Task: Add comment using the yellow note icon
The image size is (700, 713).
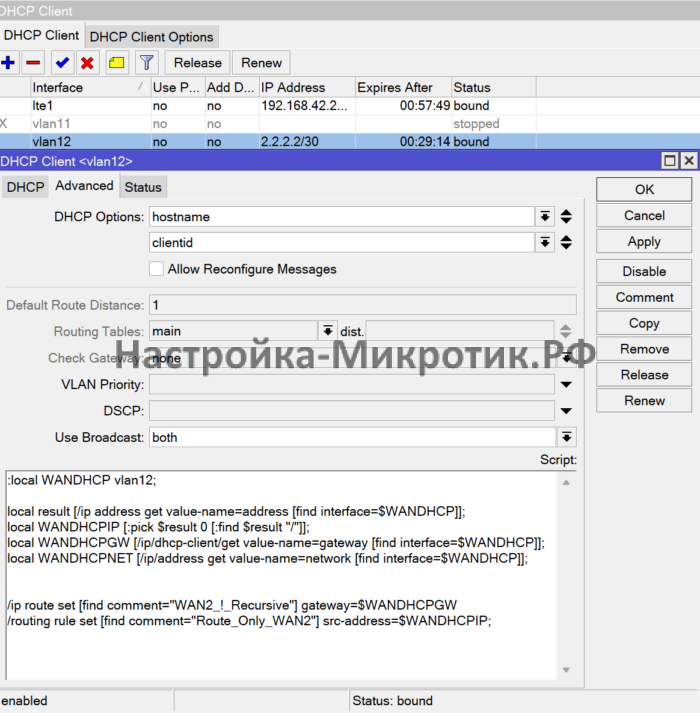Action: click(x=117, y=63)
